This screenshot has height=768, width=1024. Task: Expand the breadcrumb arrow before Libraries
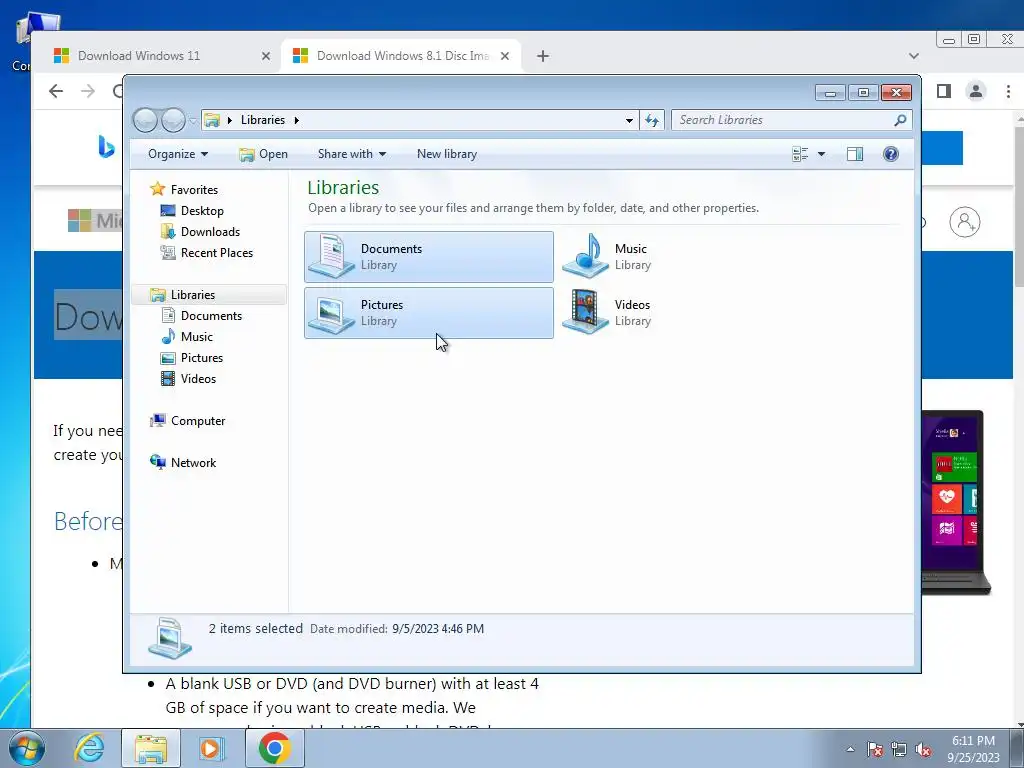coord(230,120)
